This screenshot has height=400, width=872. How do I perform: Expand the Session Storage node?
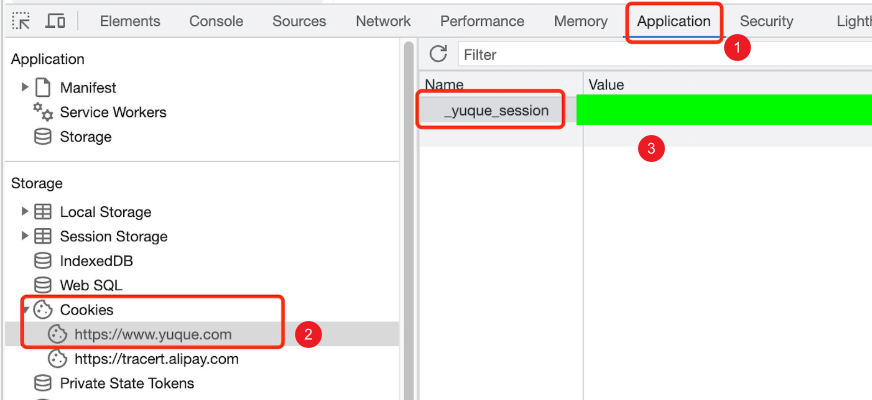(24, 236)
